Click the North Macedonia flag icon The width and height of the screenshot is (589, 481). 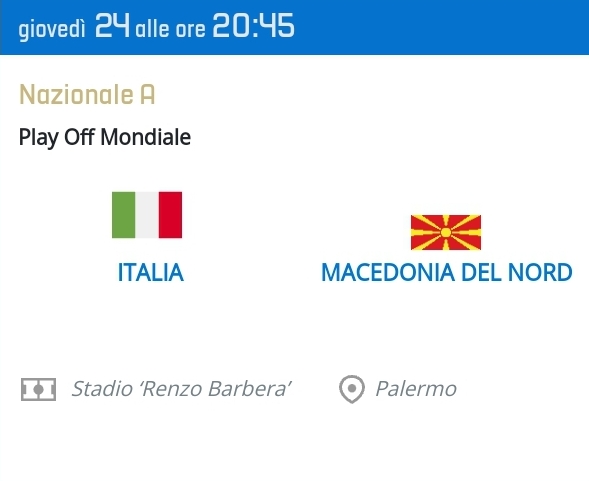pos(446,232)
